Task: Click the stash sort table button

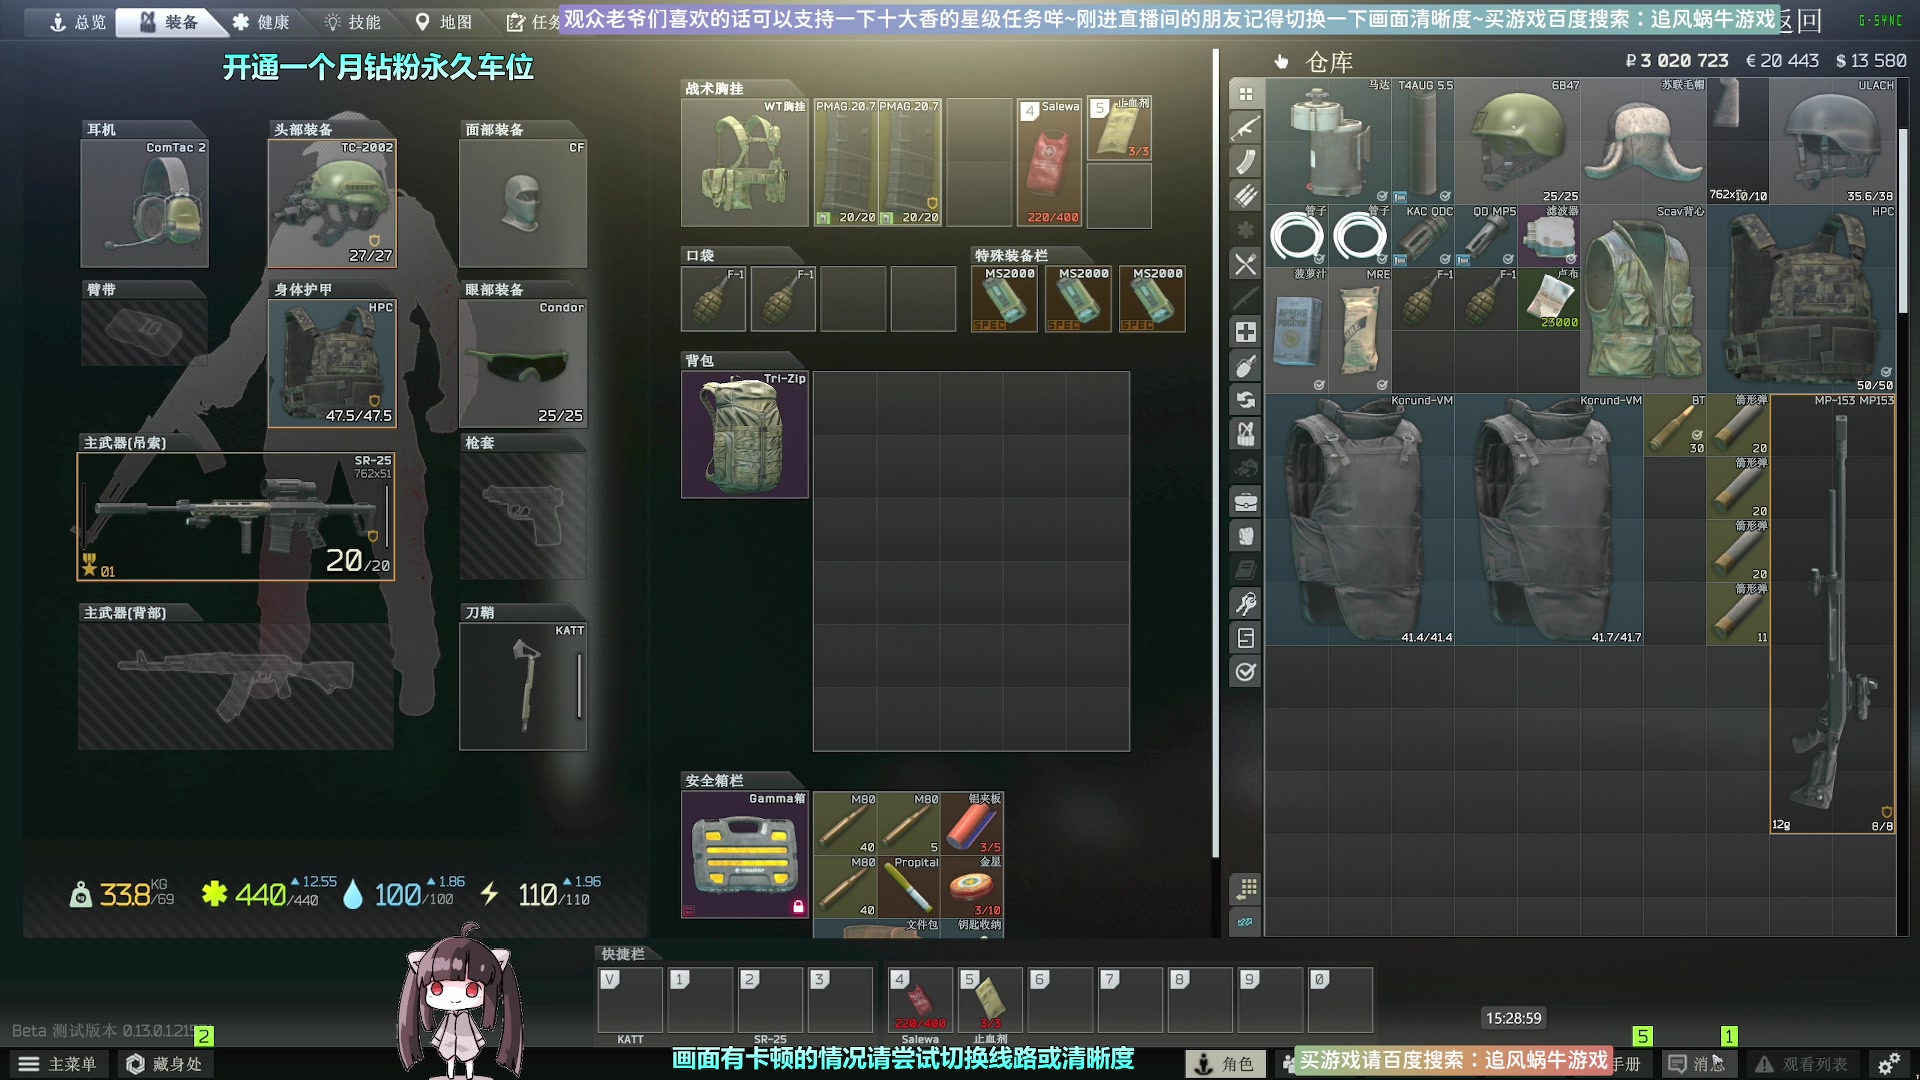Action: 1246,888
